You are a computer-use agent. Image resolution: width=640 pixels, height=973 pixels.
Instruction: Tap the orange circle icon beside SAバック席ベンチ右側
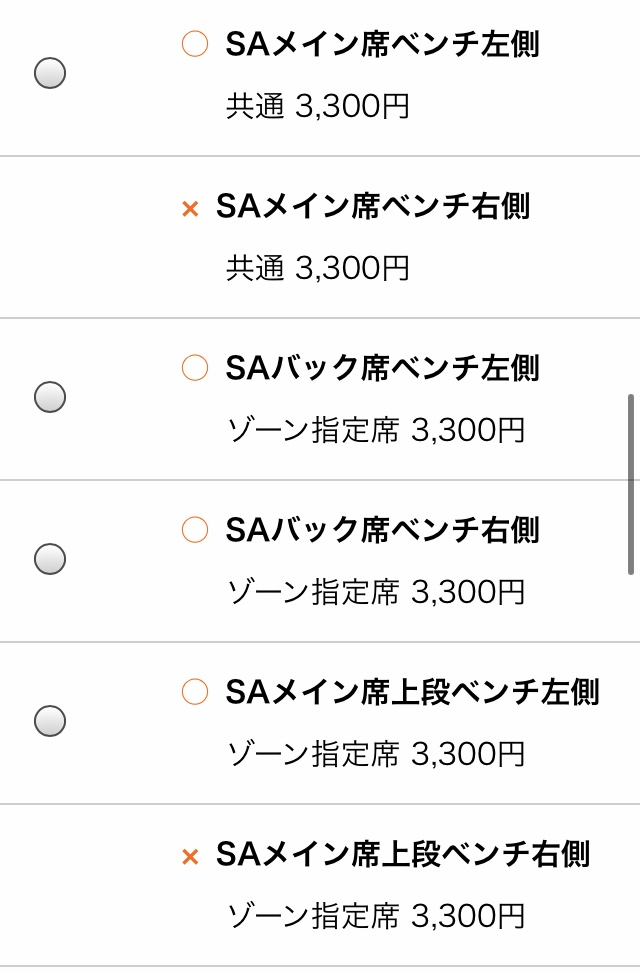coord(194,529)
